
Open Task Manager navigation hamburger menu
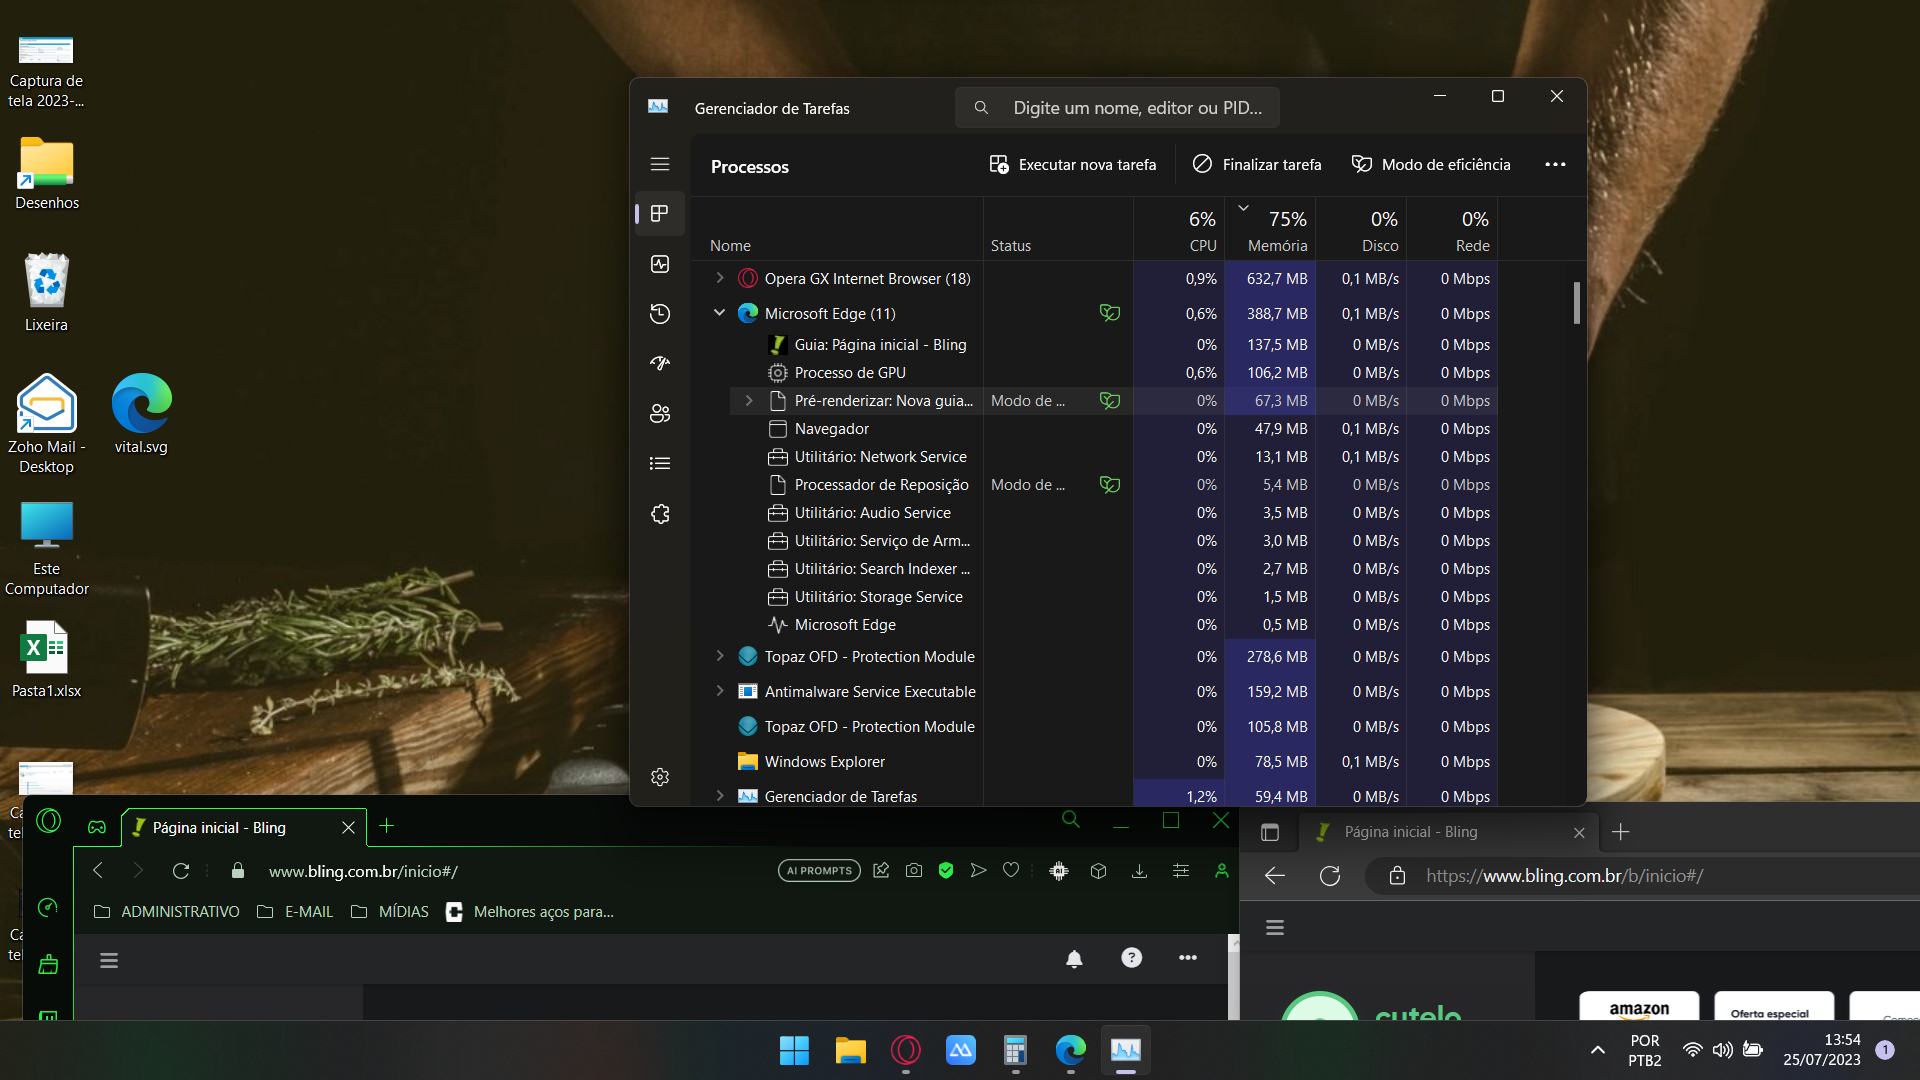click(x=660, y=164)
